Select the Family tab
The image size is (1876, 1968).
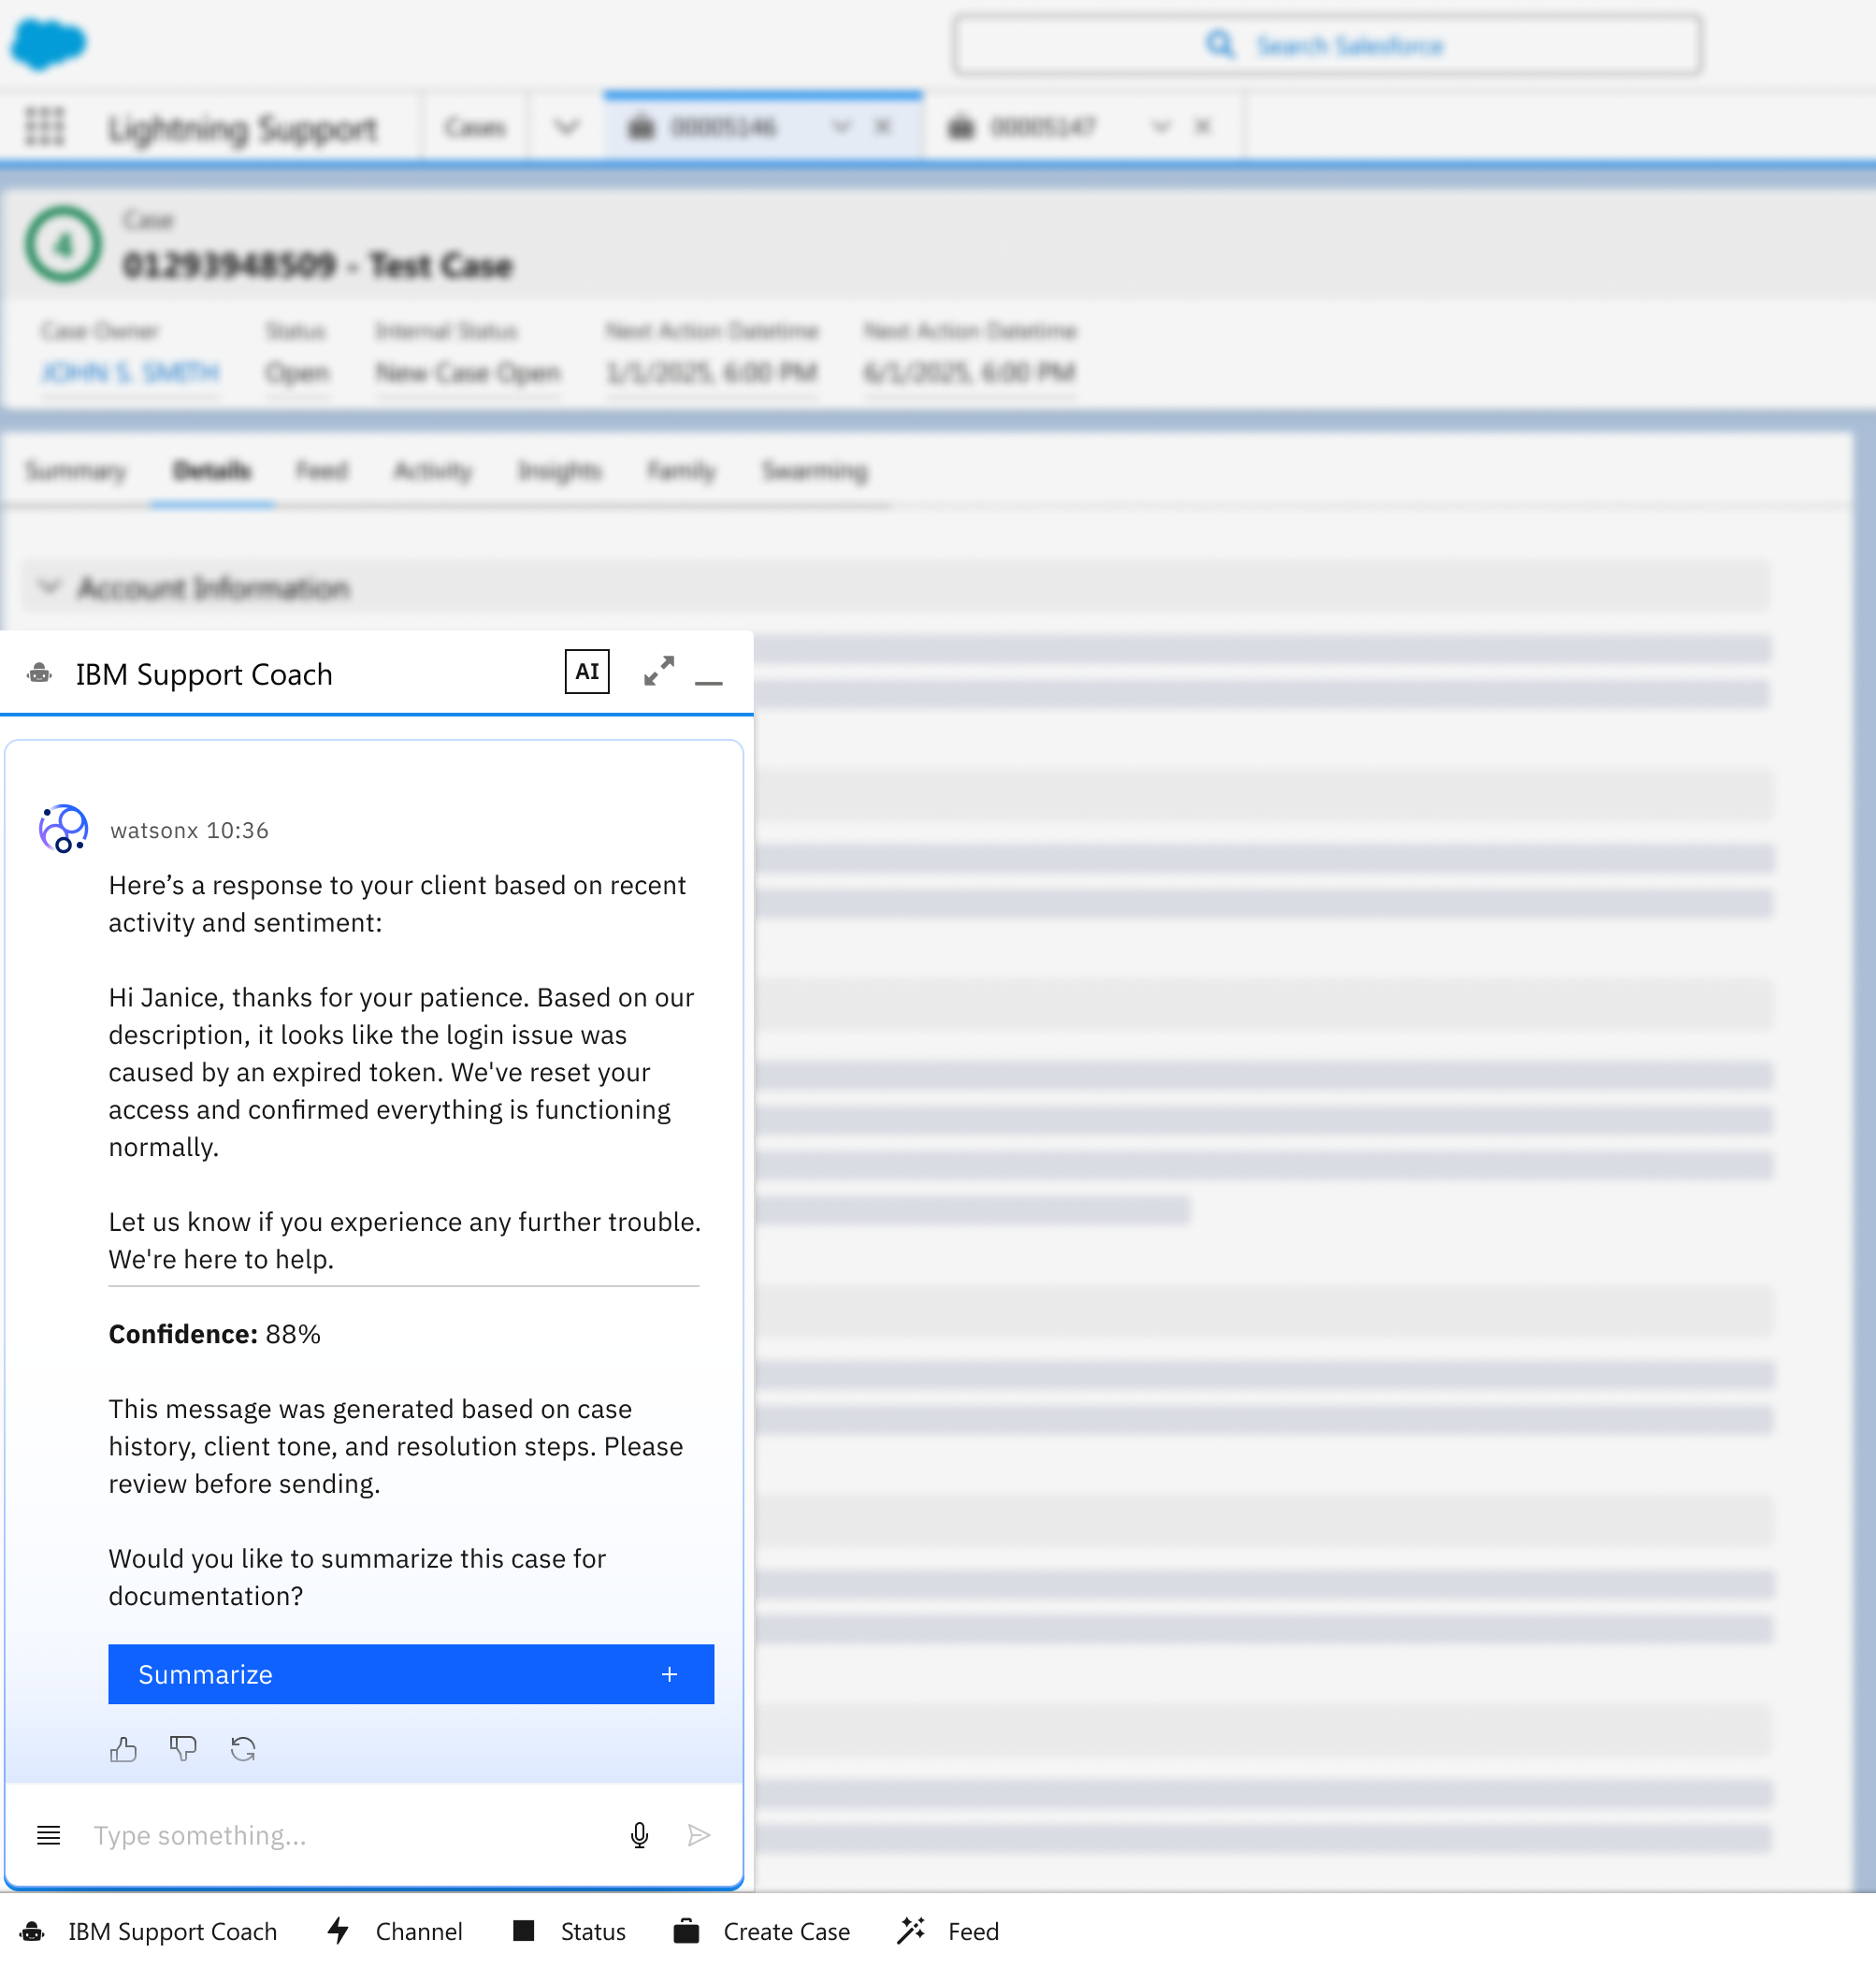[681, 470]
